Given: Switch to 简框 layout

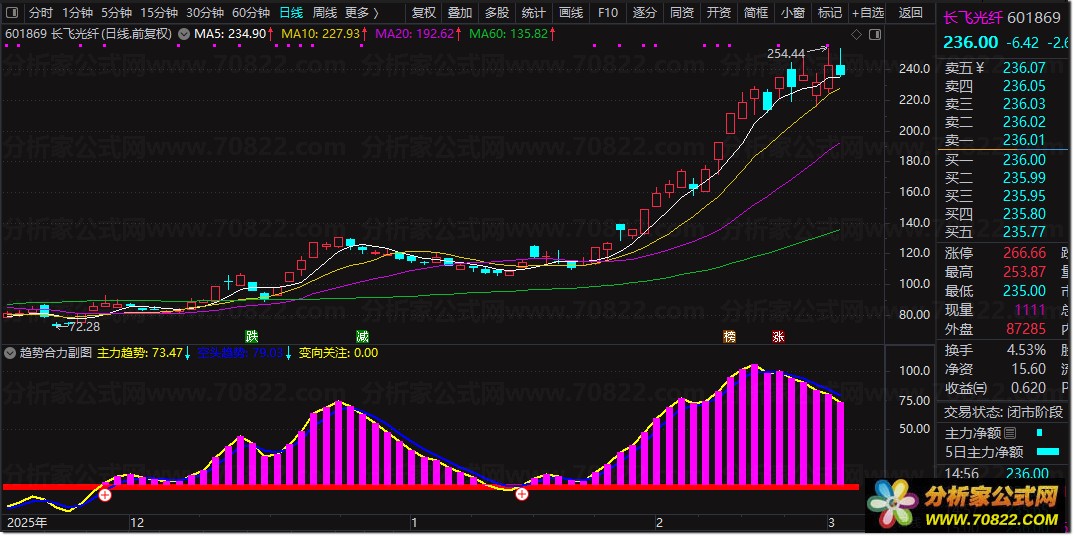Looking at the screenshot, I should click(756, 12).
